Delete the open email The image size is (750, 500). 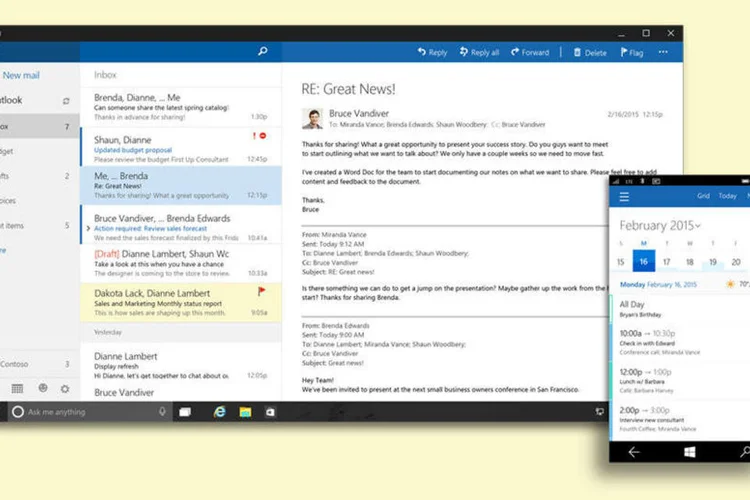pos(590,52)
